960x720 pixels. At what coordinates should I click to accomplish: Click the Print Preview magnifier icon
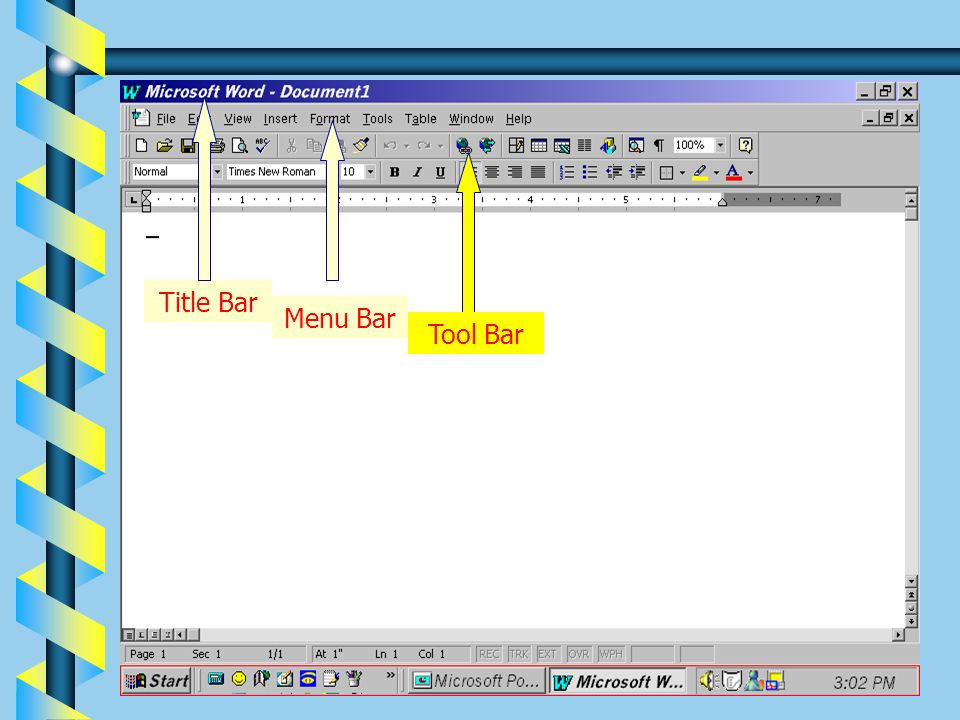[x=240, y=146]
